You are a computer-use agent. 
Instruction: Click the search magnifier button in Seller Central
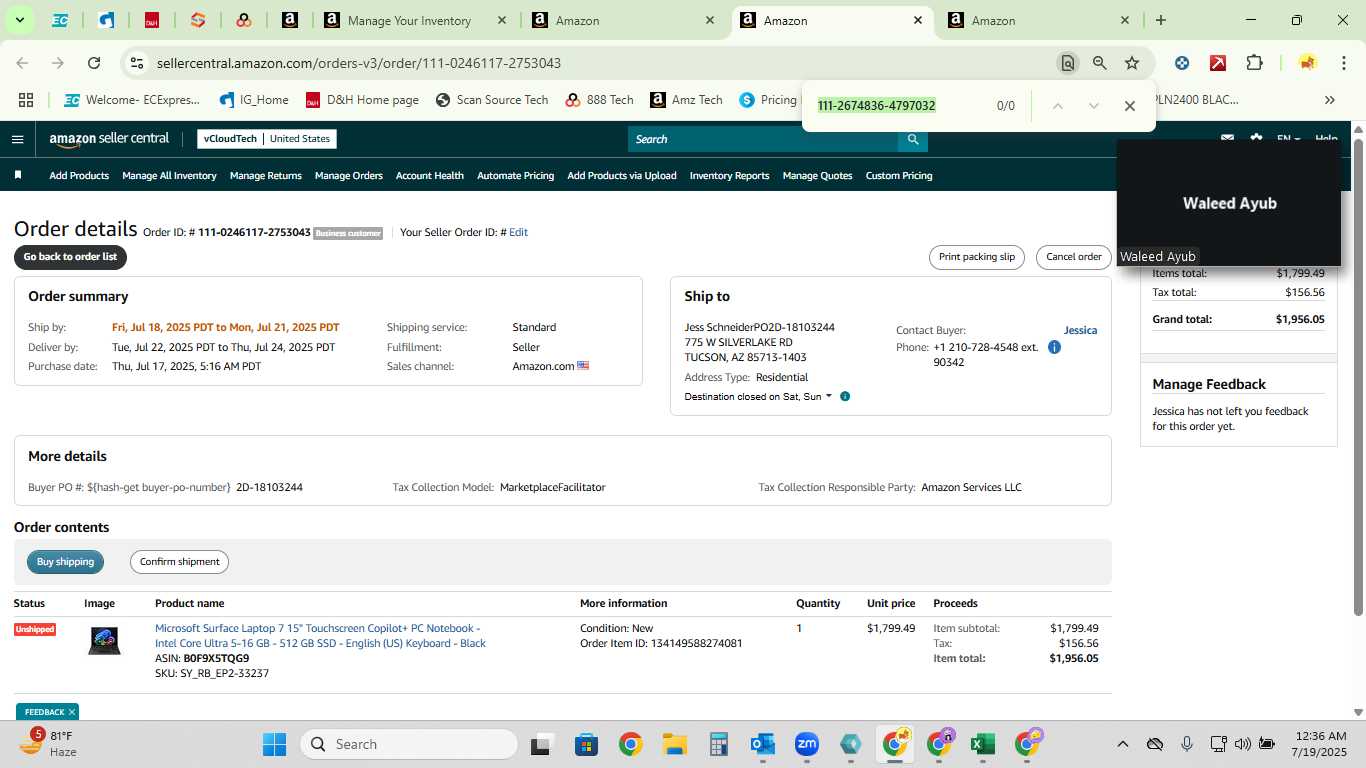[912, 139]
